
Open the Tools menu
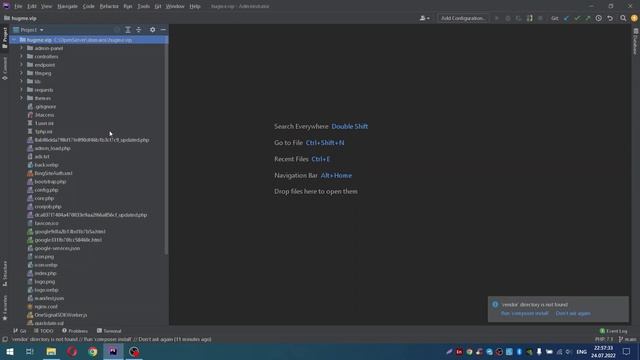tap(143, 7)
